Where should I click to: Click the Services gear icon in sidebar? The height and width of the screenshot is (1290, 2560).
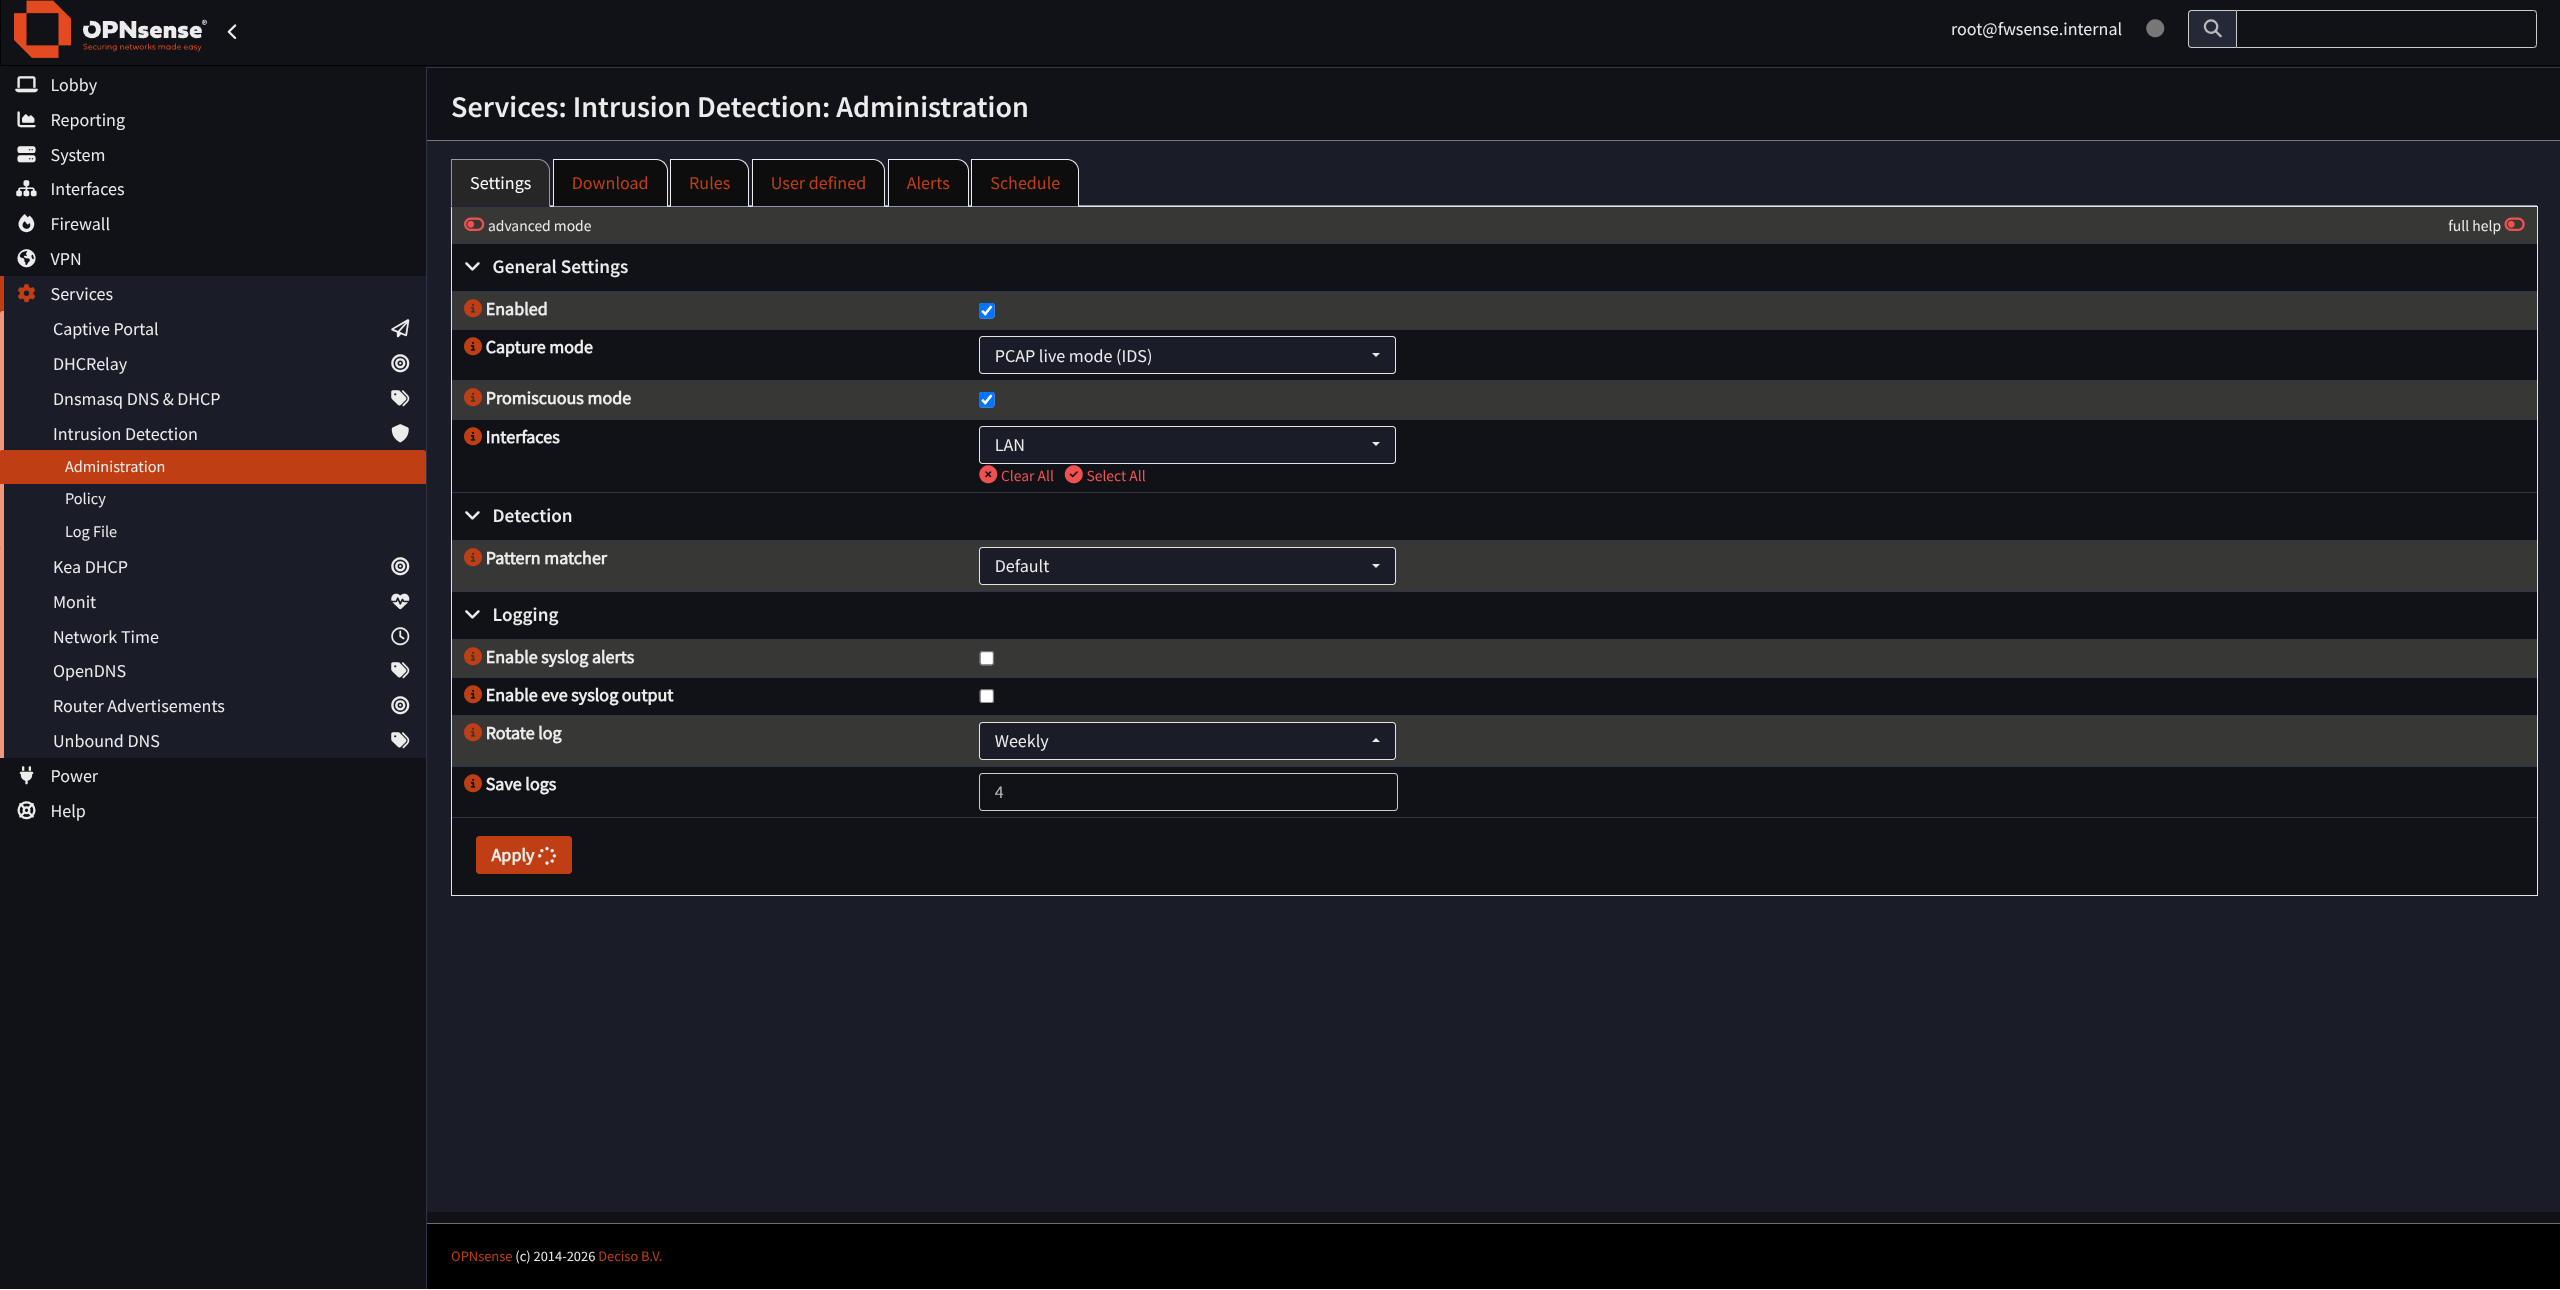(x=27, y=294)
